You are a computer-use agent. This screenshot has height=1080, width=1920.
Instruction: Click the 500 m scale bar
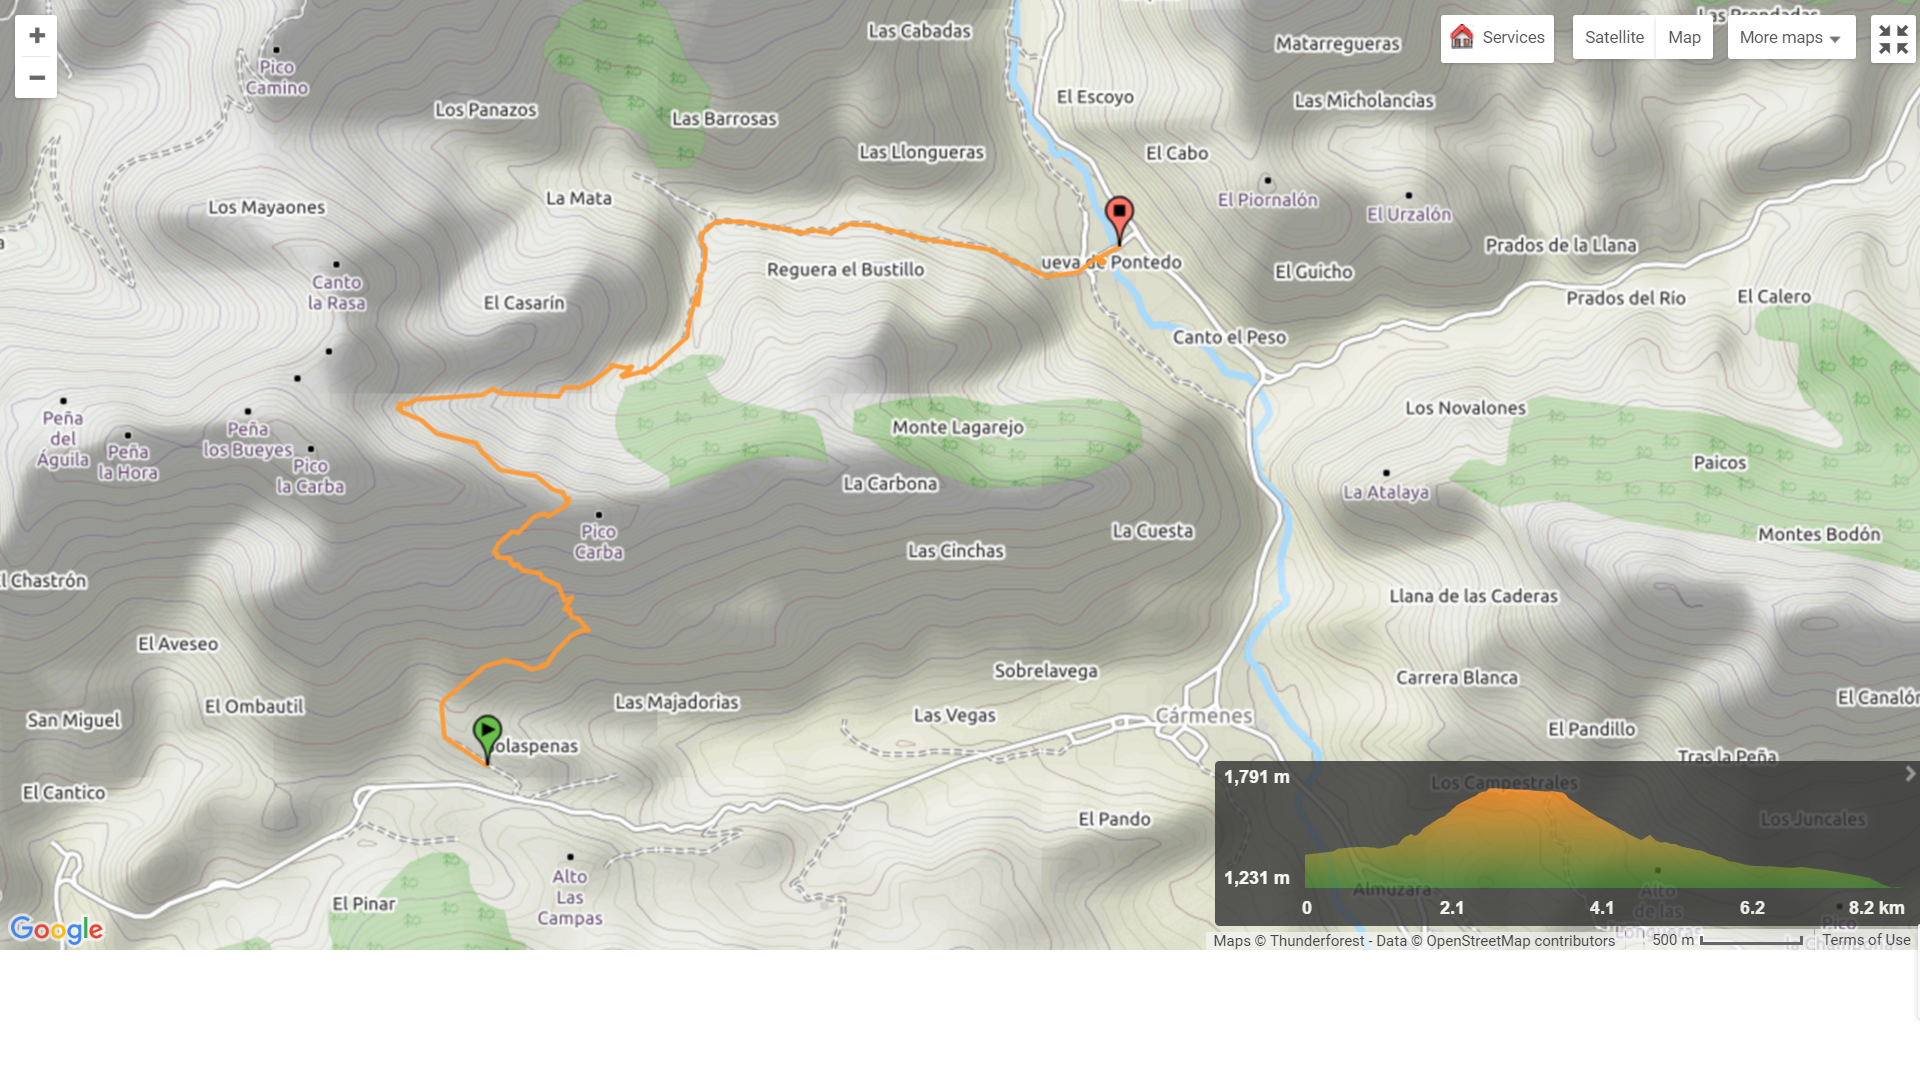pos(1750,941)
